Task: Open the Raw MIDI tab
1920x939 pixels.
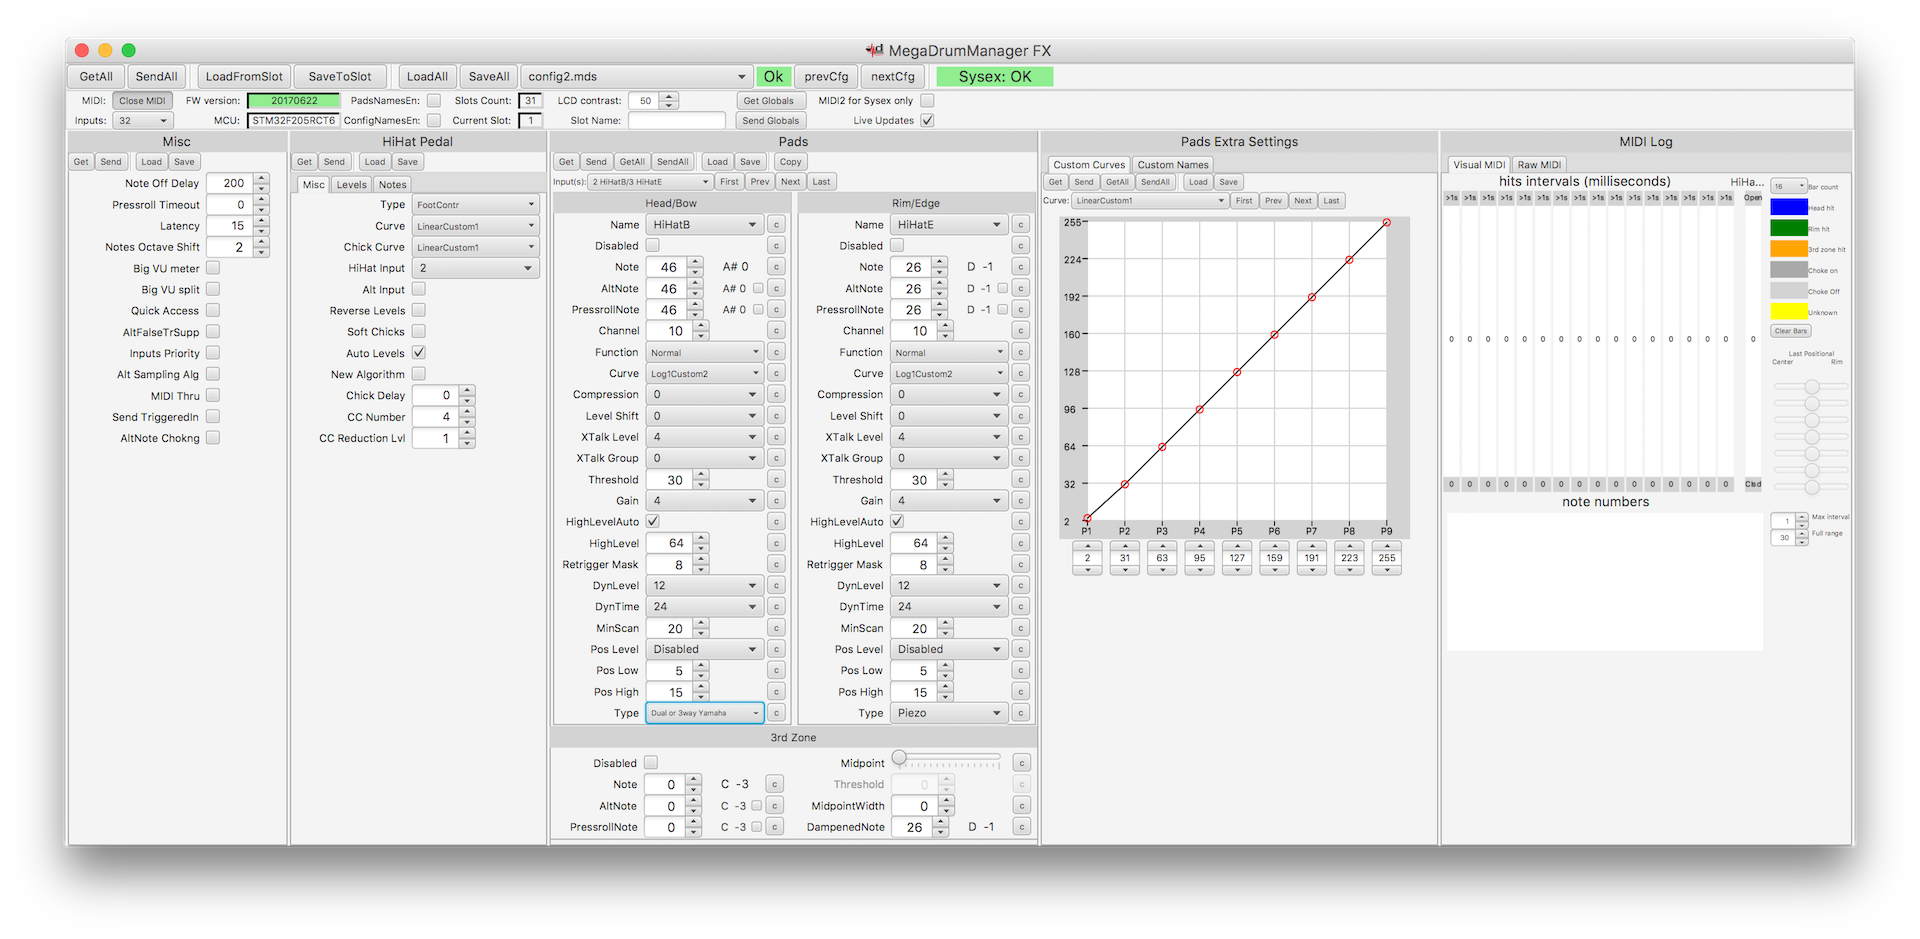Action: coord(1538,165)
